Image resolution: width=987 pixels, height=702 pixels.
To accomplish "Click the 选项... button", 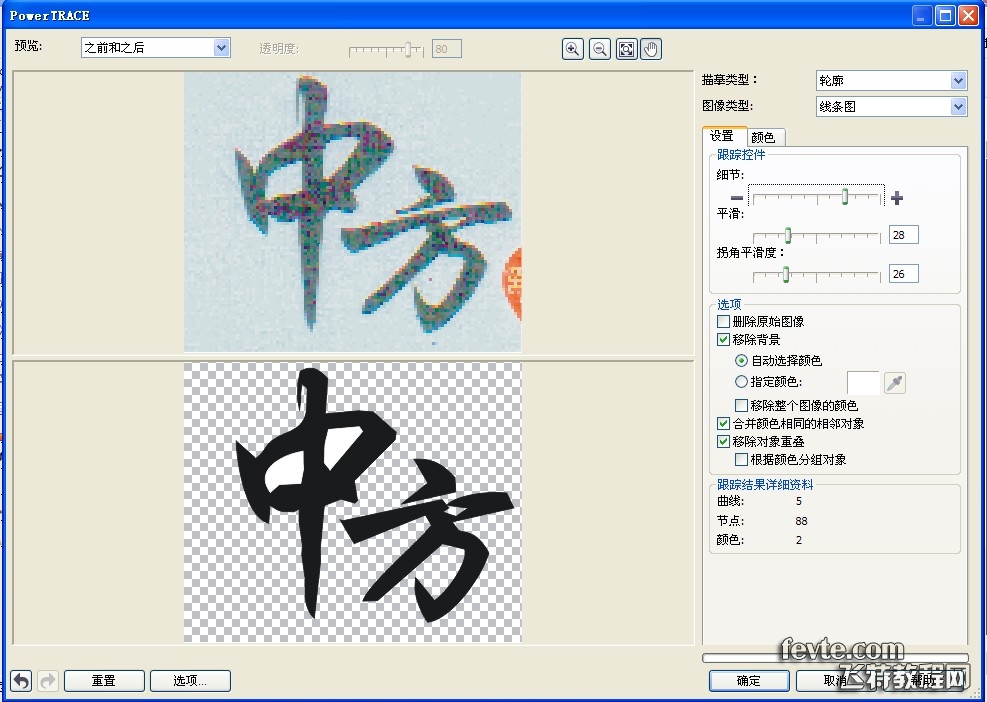I will pyautogui.click(x=190, y=681).
